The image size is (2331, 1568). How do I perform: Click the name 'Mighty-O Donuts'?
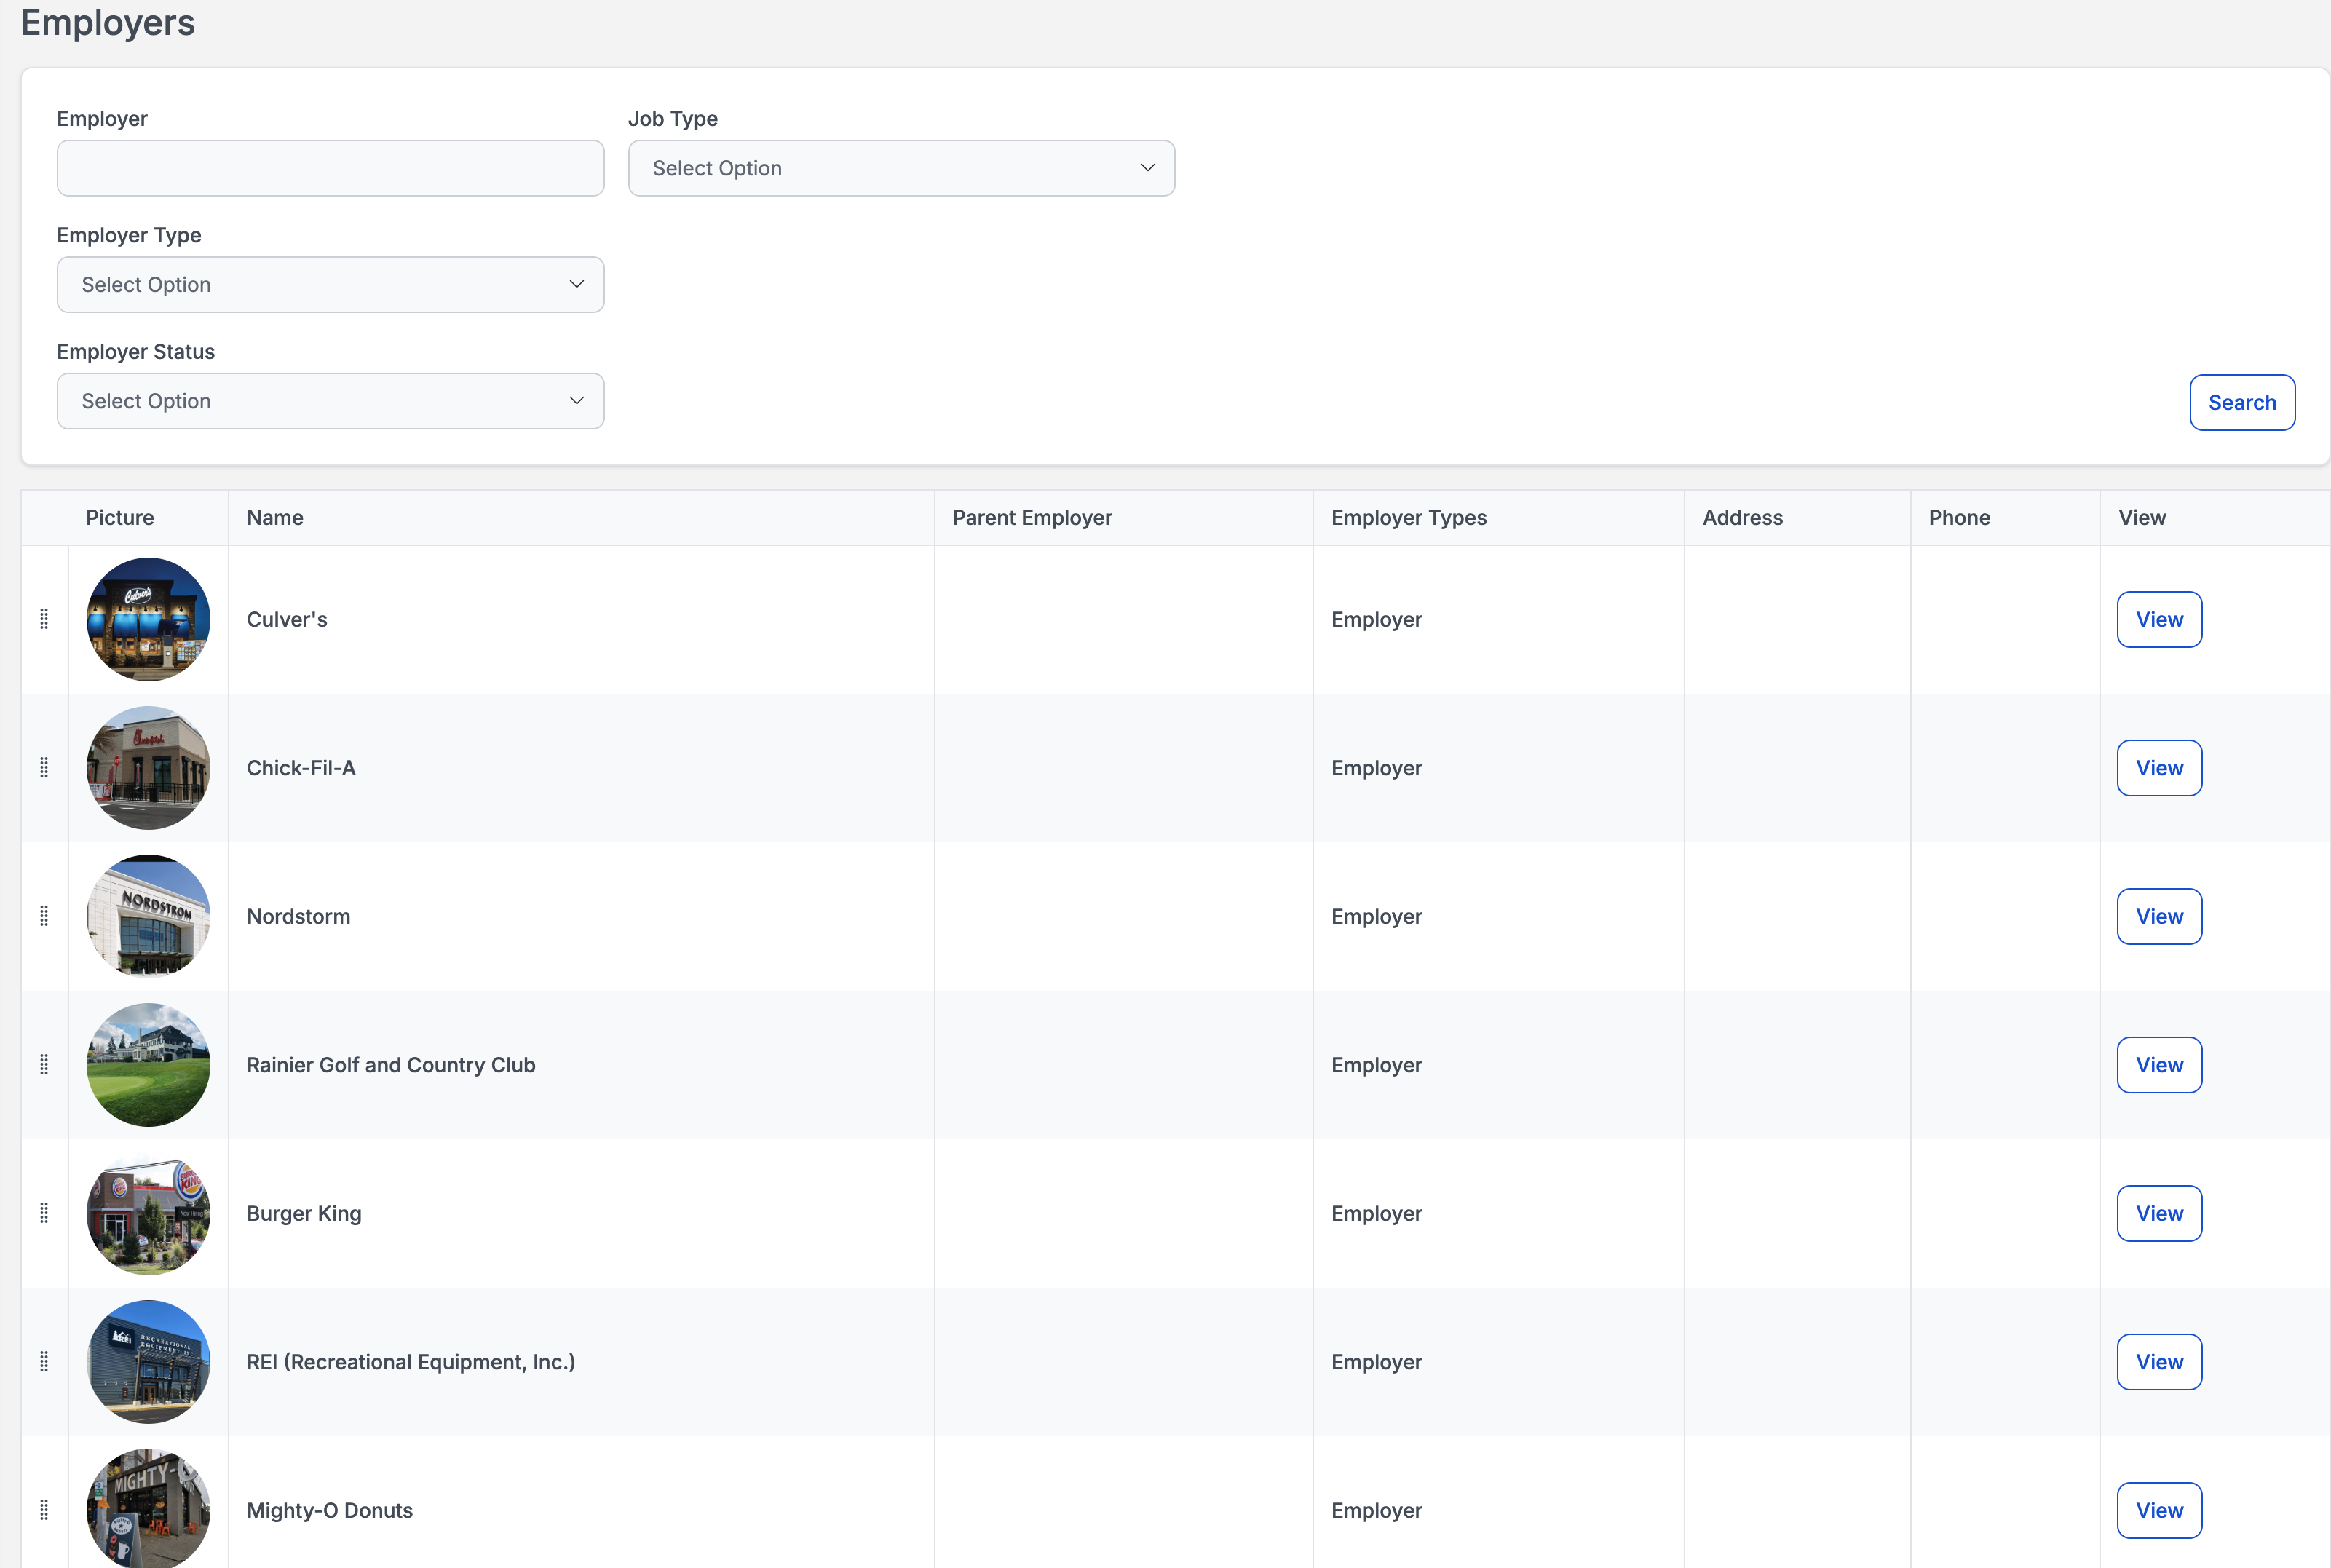tap(330, 1510)
